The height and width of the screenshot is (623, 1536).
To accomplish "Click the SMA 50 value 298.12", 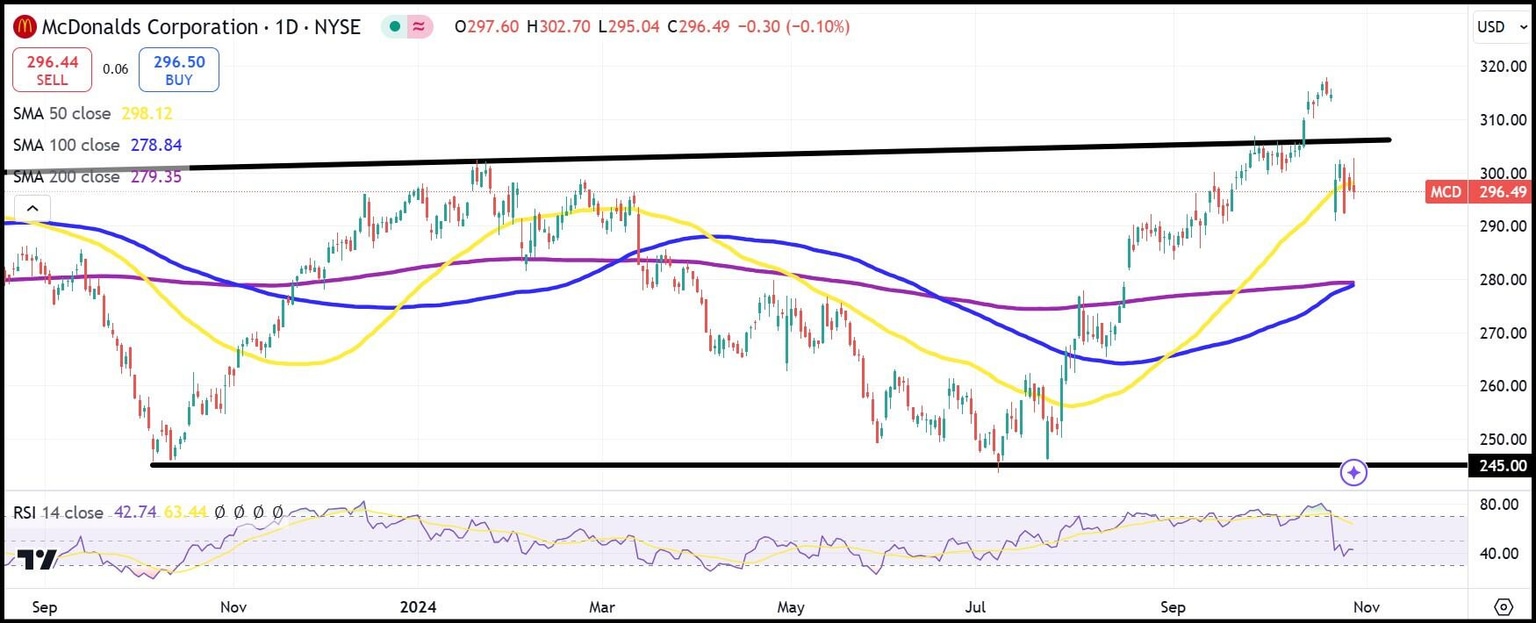I will click(148, 114).
